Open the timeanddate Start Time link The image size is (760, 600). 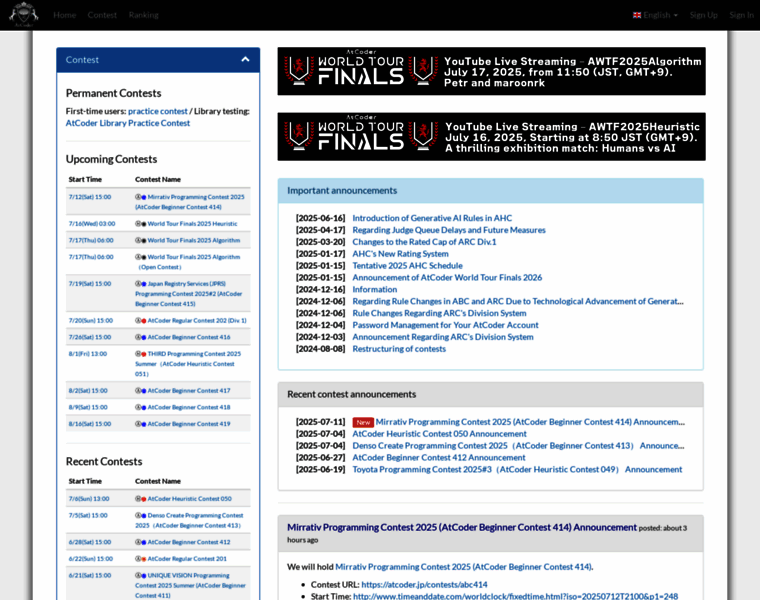pos(515,596)
